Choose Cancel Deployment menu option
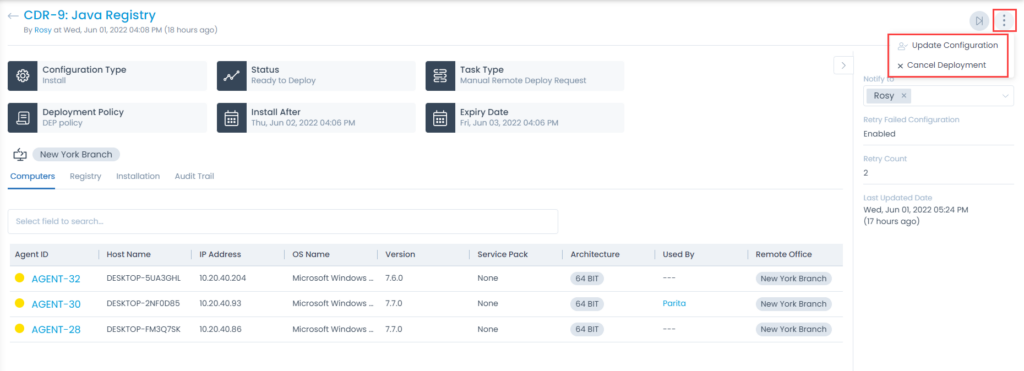 [x=942, y=65]
